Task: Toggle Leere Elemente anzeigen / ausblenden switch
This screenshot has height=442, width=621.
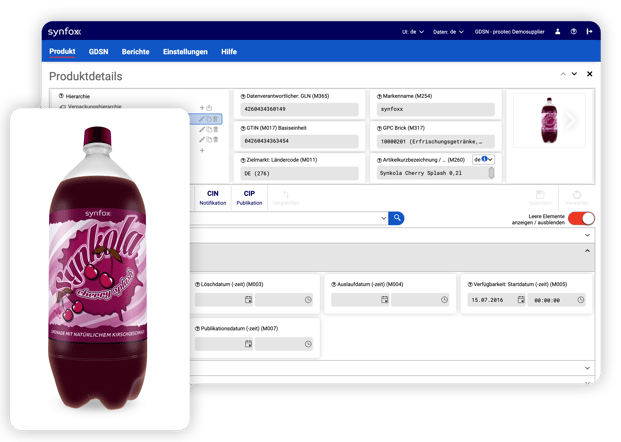Action: pyautogui.click(x=581, y=218)
